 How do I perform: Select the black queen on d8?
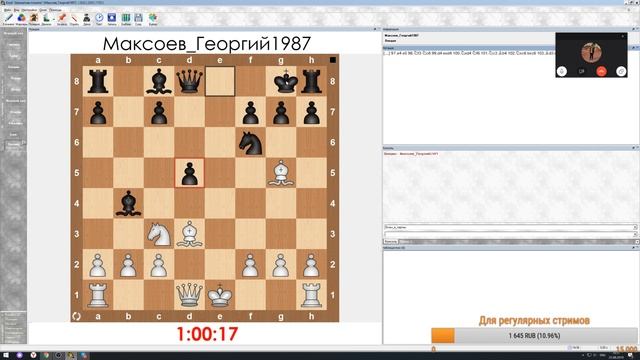click(x=189, y=81)
